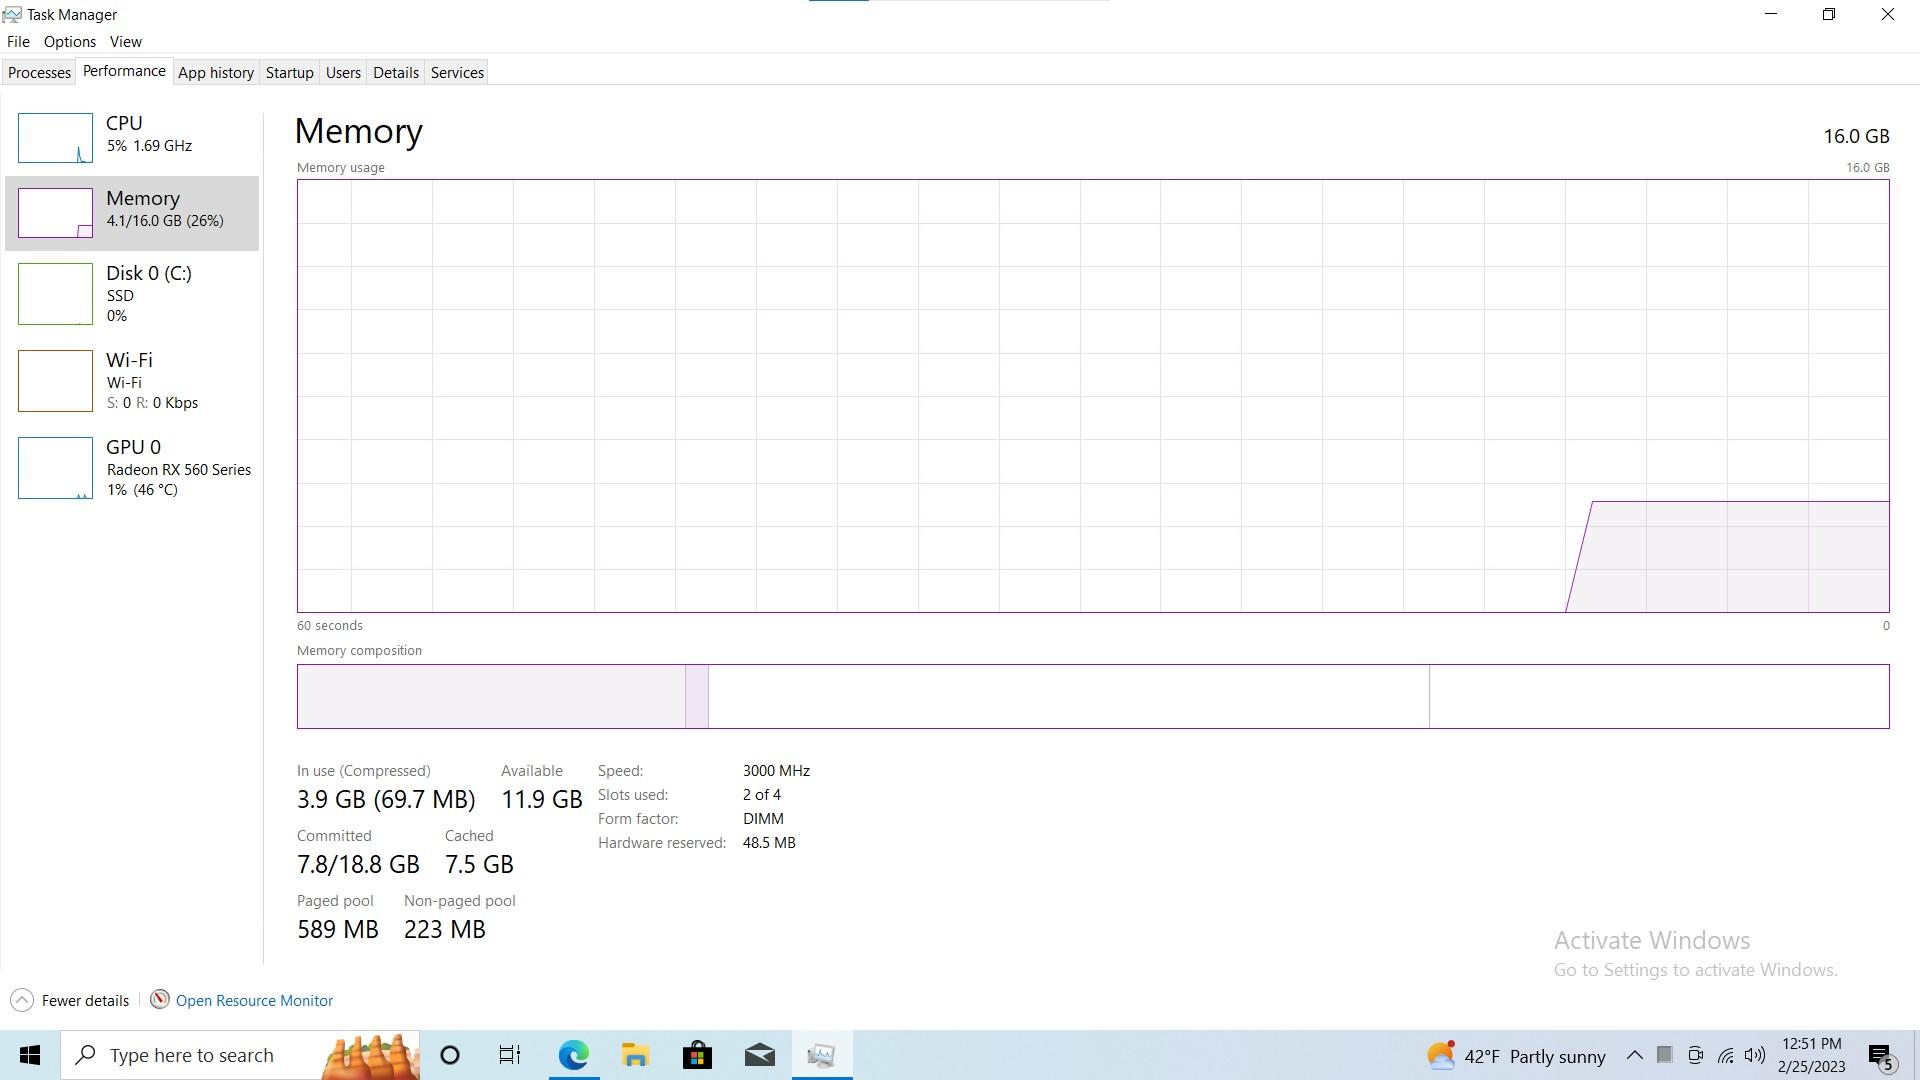The height and width of the screenshot is (1080, 1920).
Task: Switch to the Processes tab
Action: click(39, 71)
